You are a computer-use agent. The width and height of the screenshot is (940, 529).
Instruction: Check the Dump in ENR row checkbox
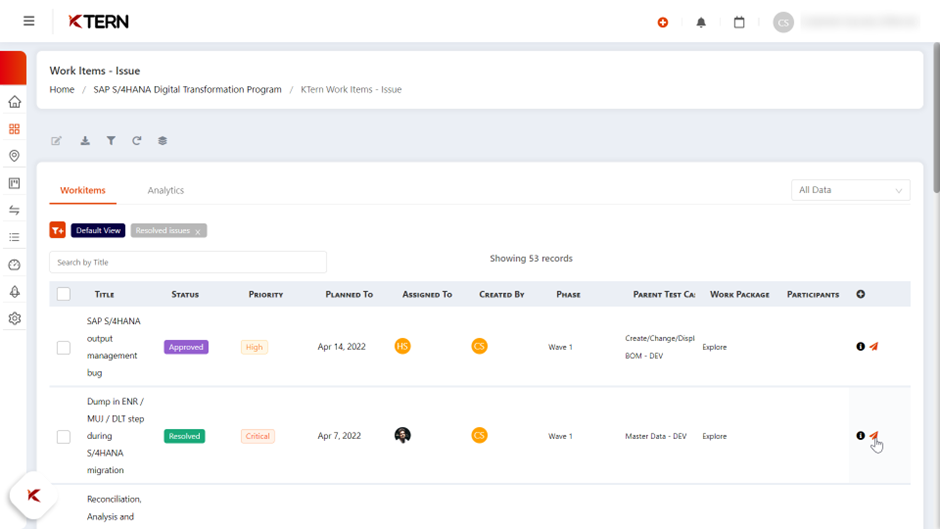click(x=64, y=437)
